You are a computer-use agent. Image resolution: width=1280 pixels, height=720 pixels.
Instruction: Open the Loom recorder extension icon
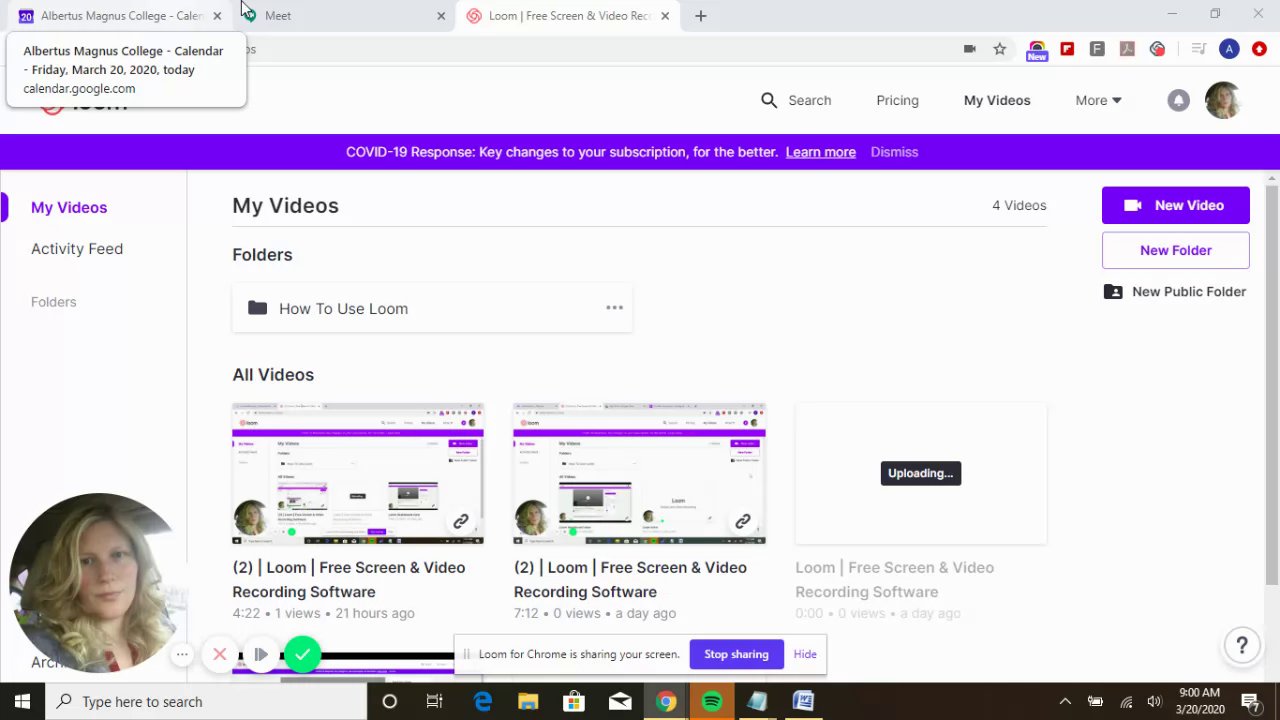1157,49
